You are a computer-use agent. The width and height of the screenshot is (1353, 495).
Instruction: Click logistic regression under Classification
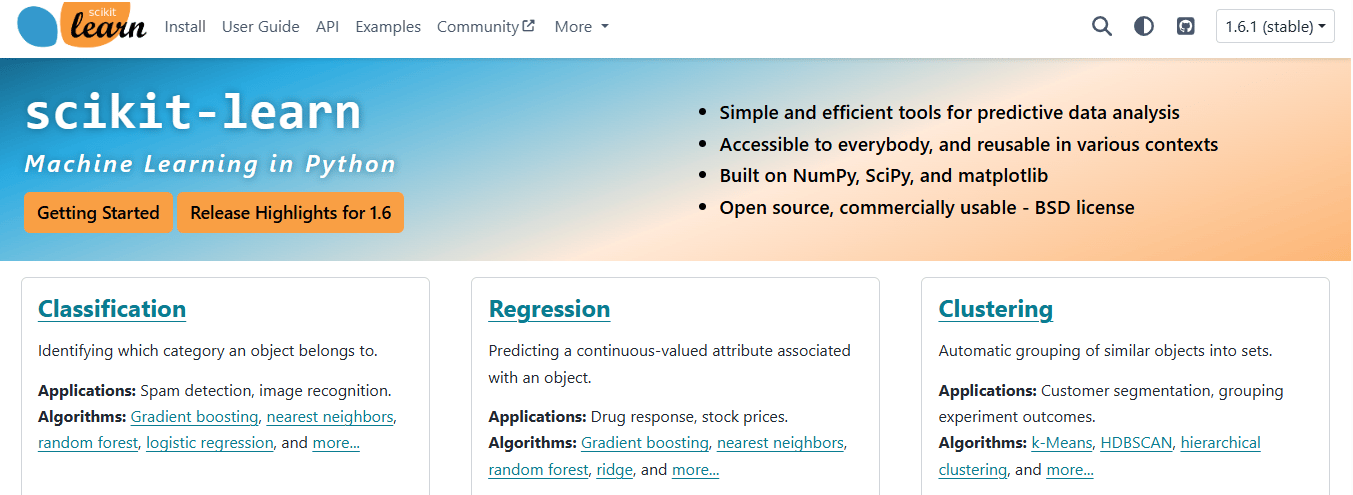[x=210, y=443]
